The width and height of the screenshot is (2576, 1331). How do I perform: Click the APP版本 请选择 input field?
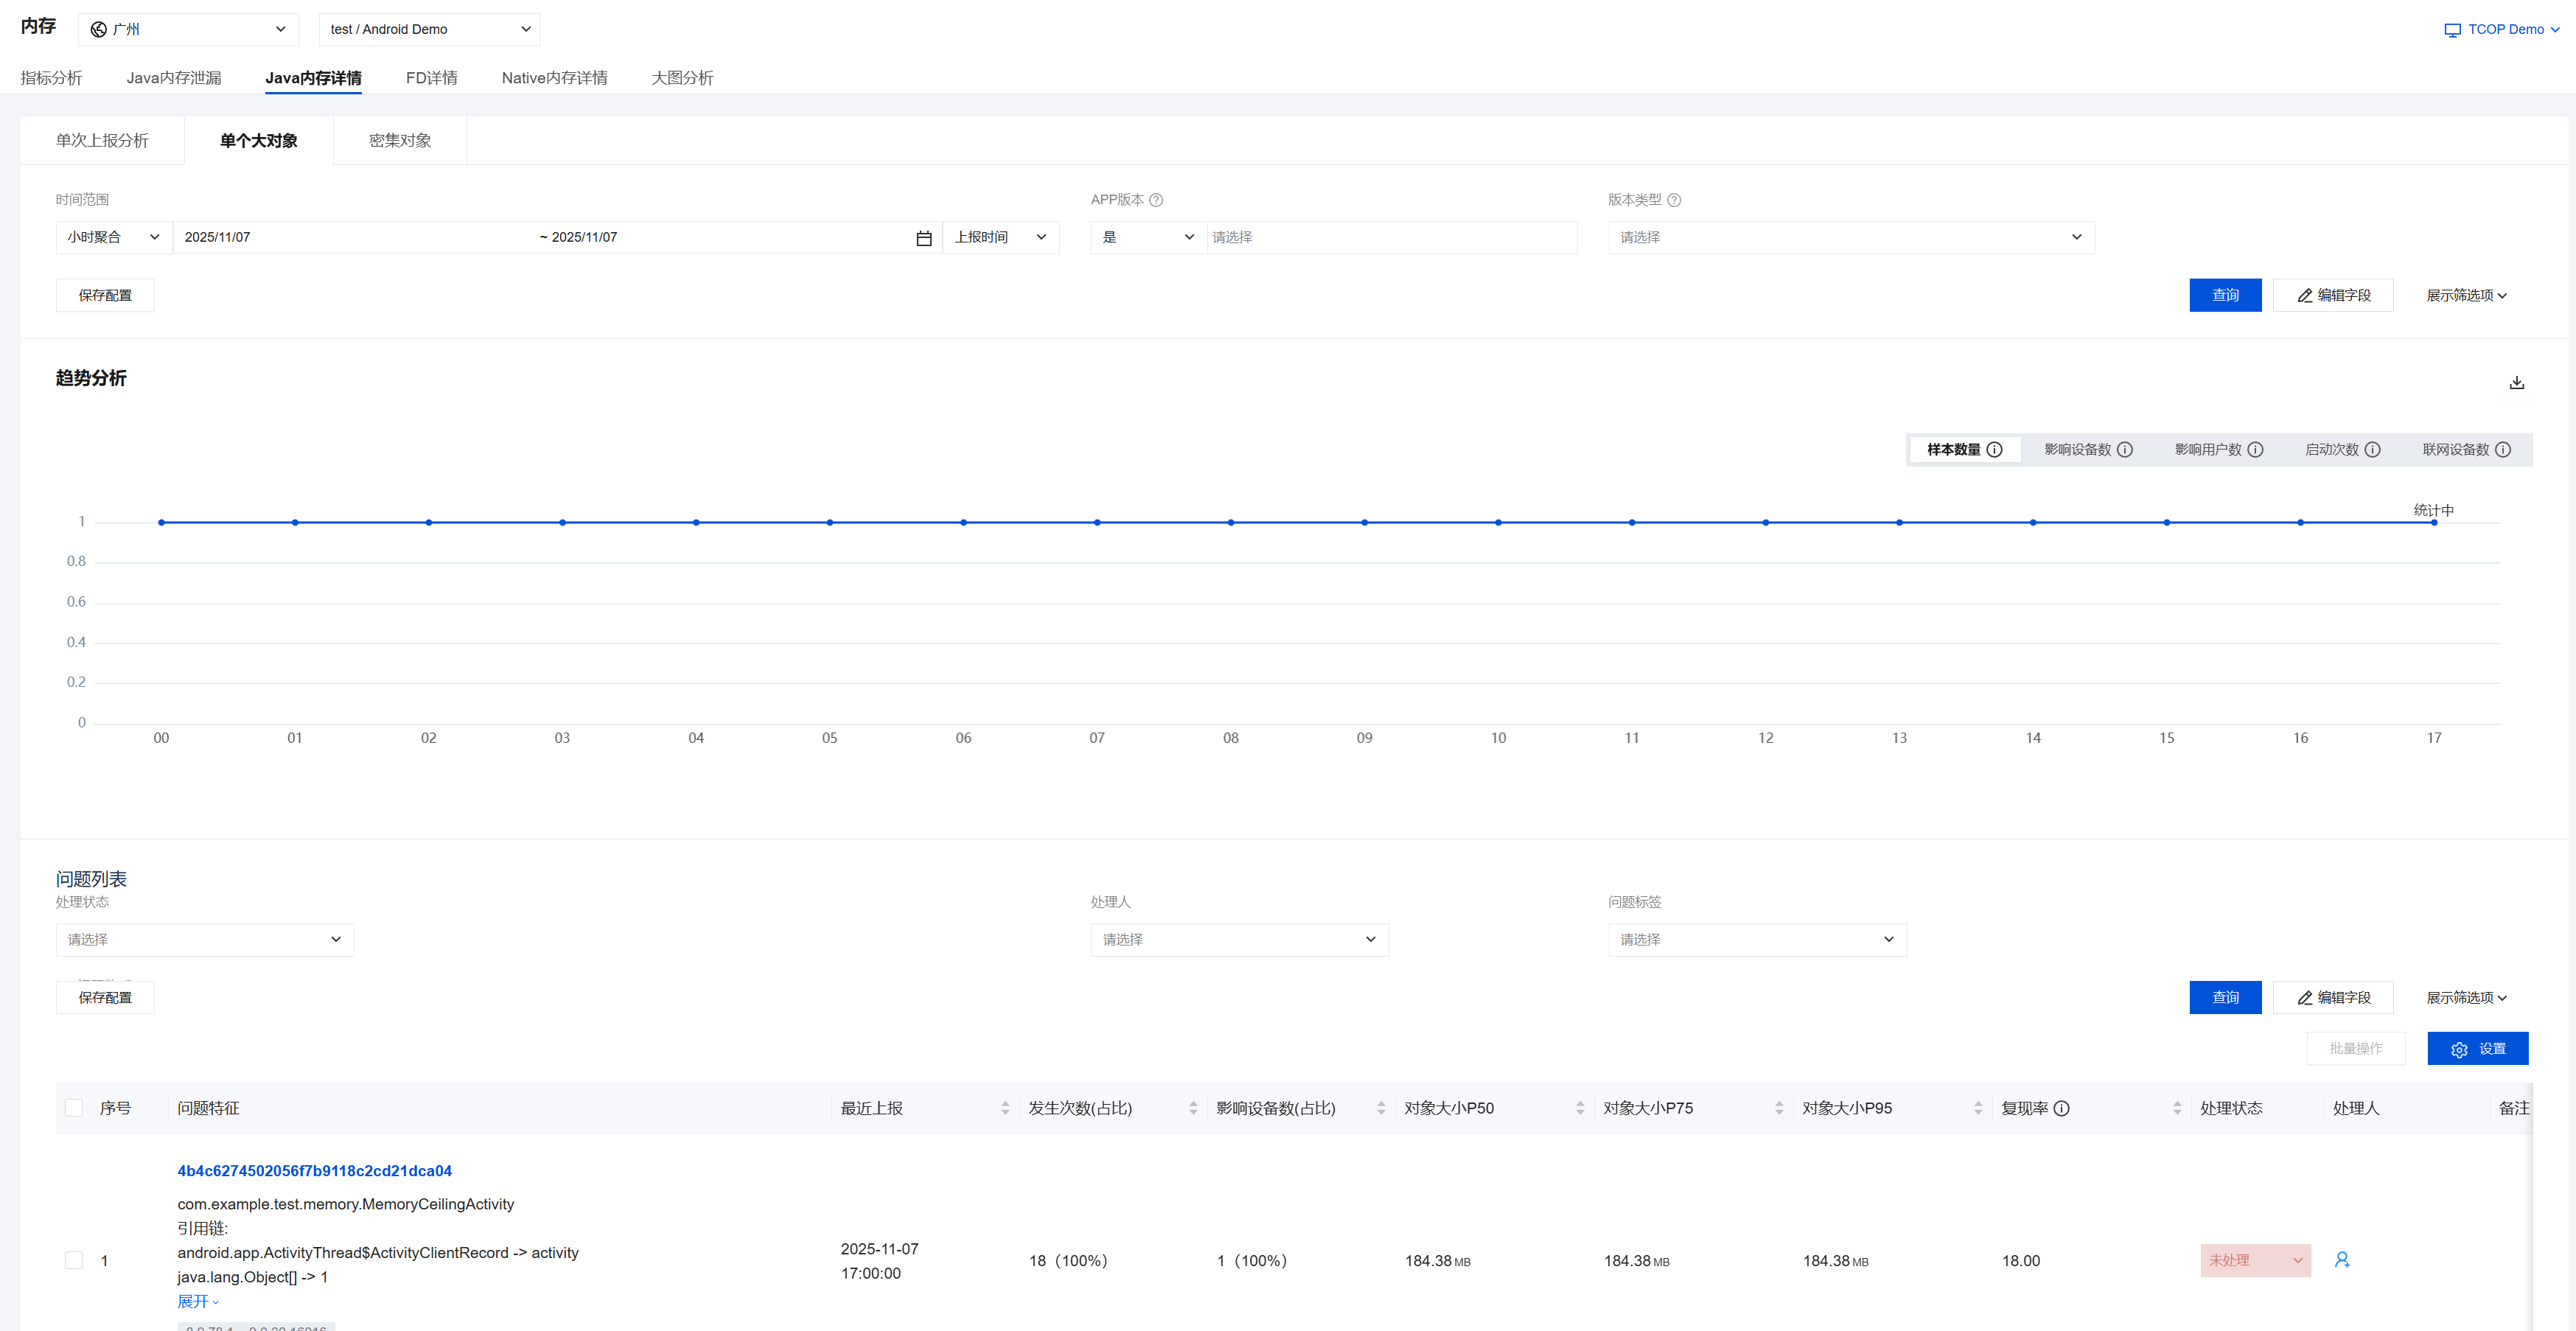point(1390,237)
